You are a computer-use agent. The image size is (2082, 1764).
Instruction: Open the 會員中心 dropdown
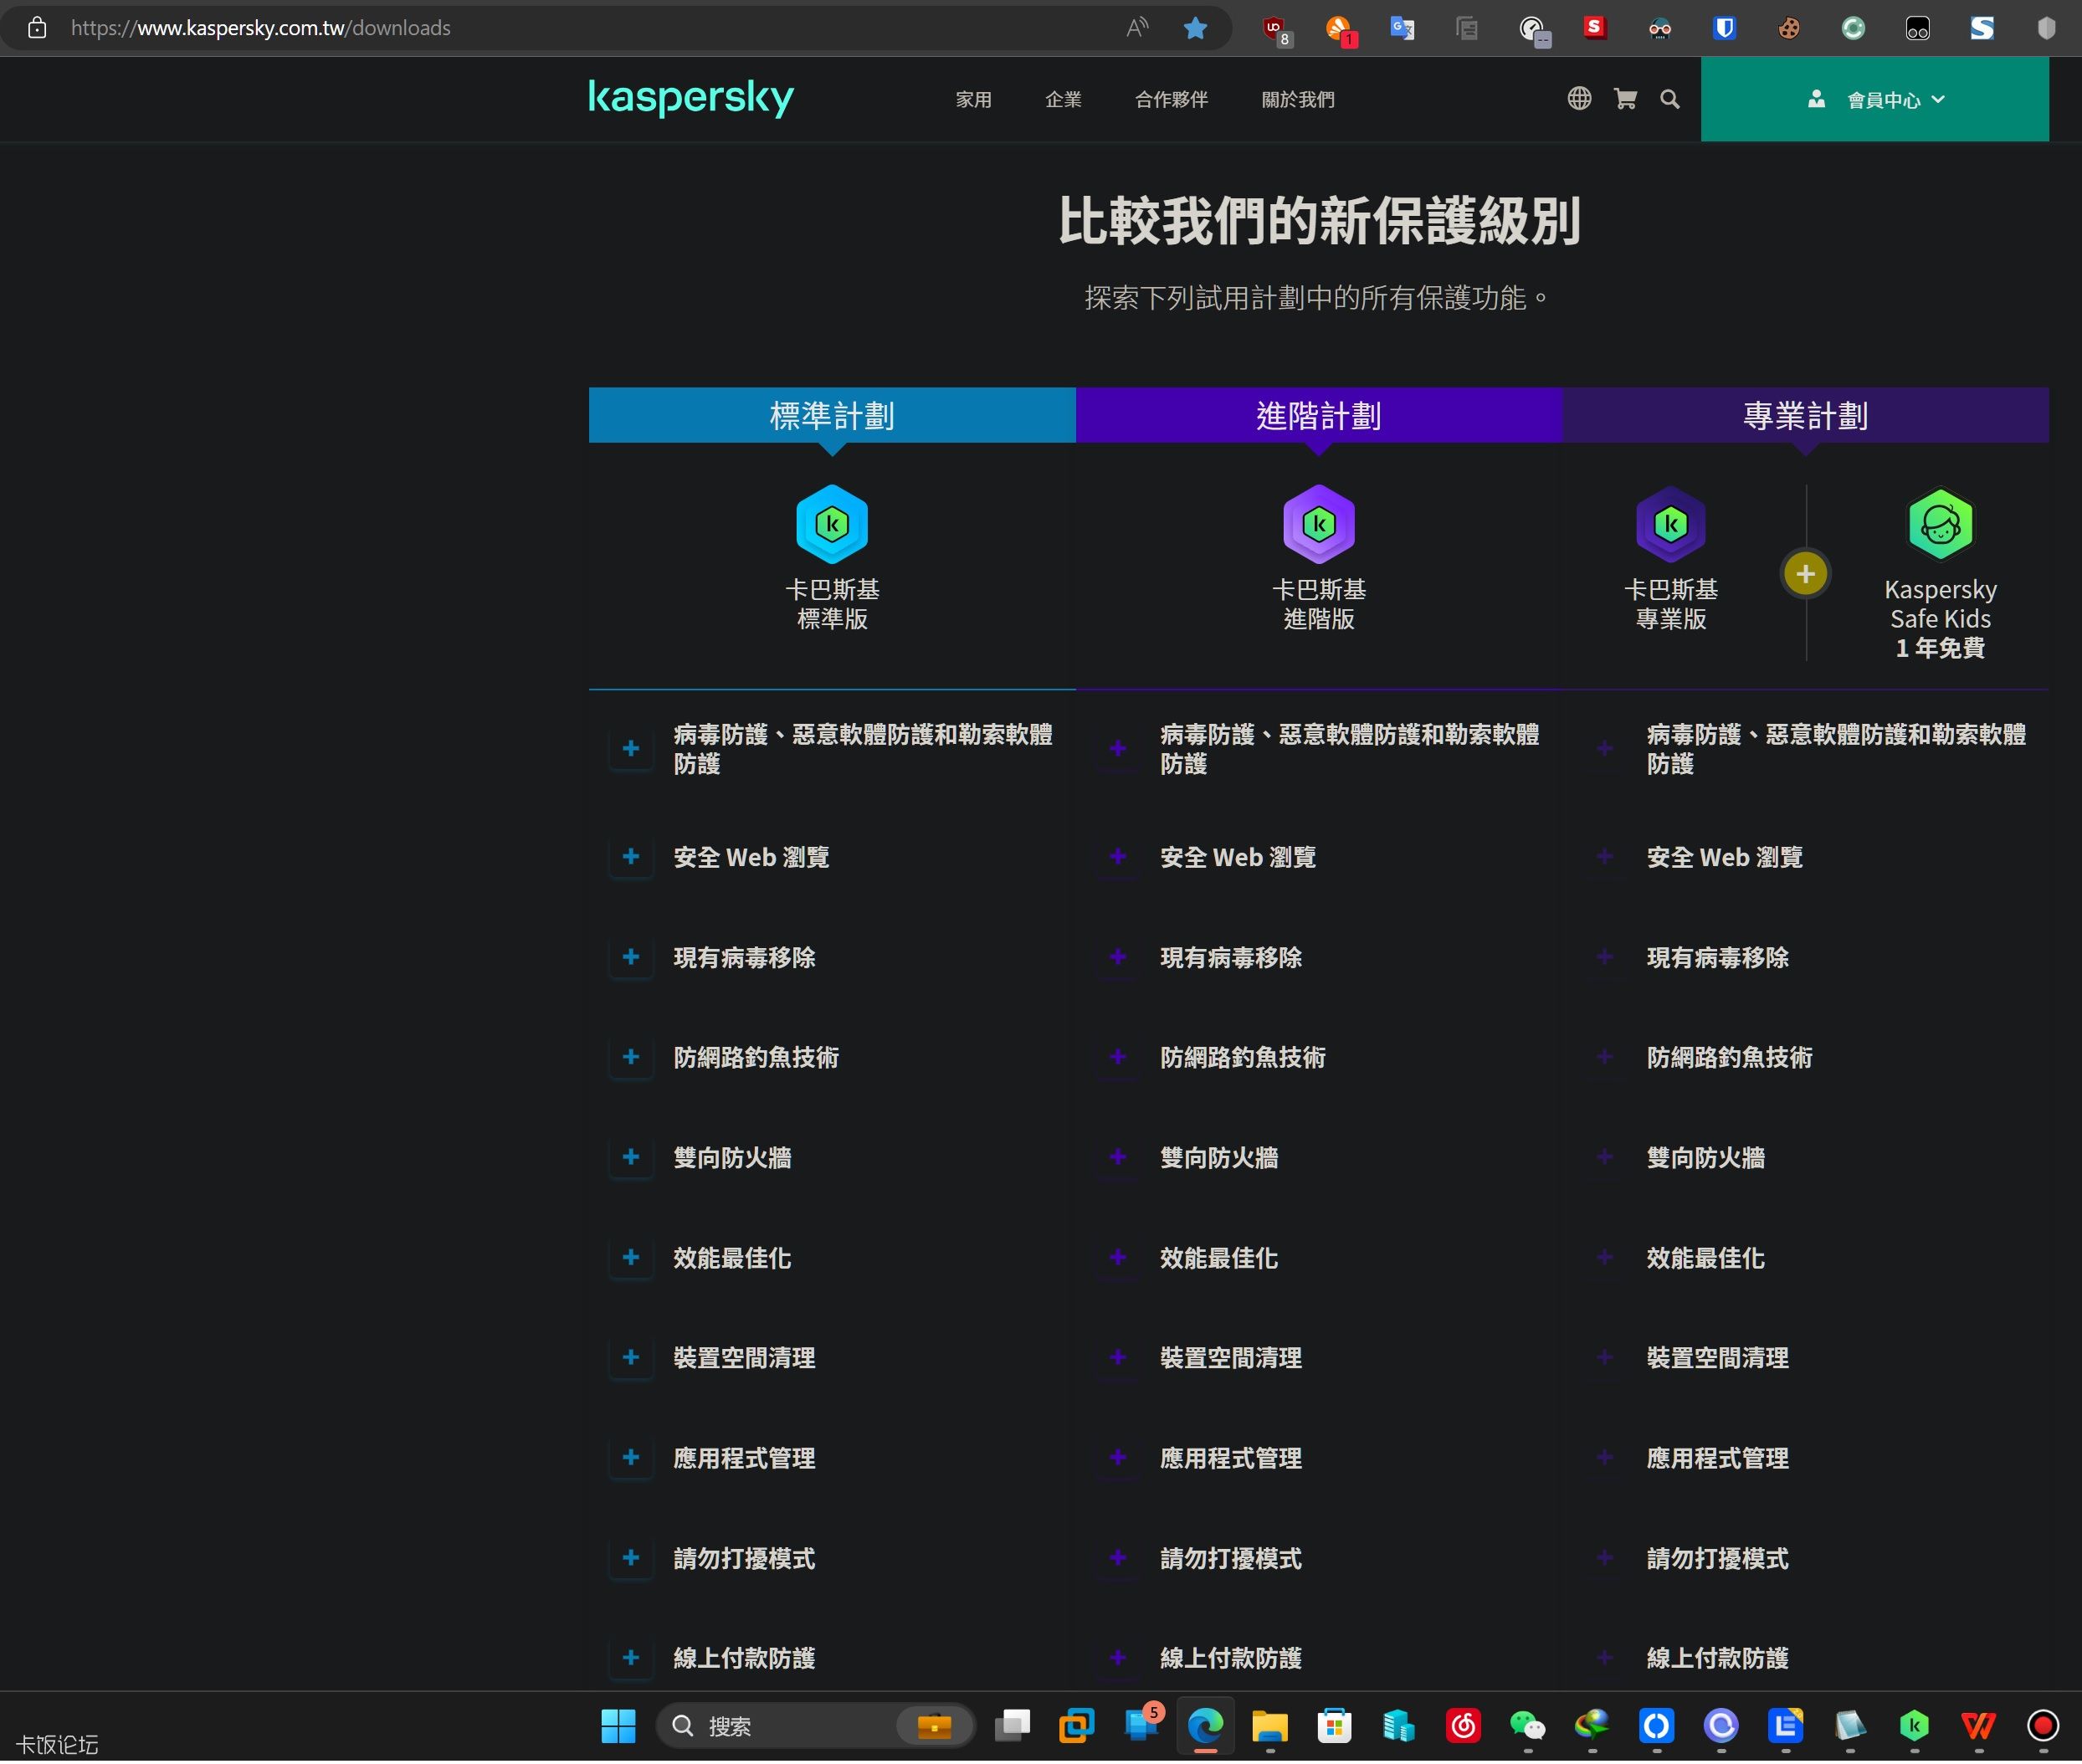tap(1874, 99)
